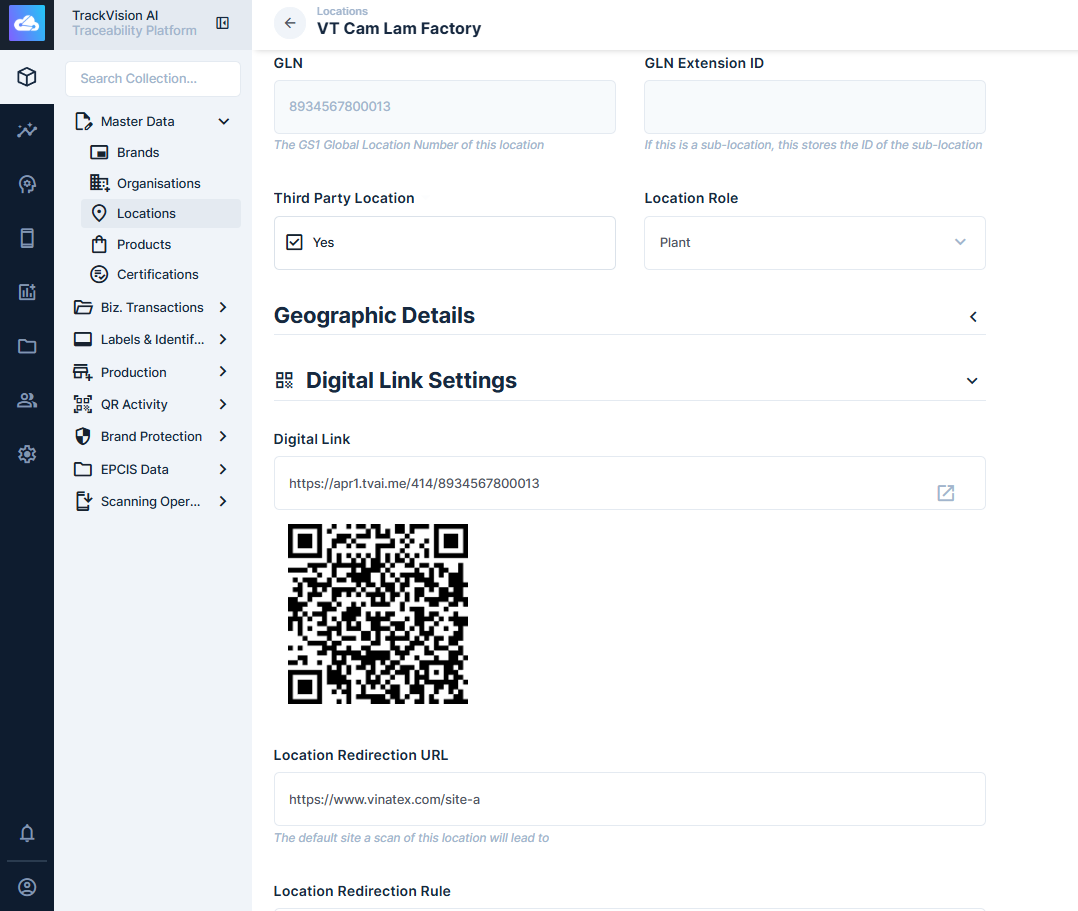Click the QR grid icon beside Digital Link Settings
Viewport: 1078px width, 911px height.
[x=284, y=380]
